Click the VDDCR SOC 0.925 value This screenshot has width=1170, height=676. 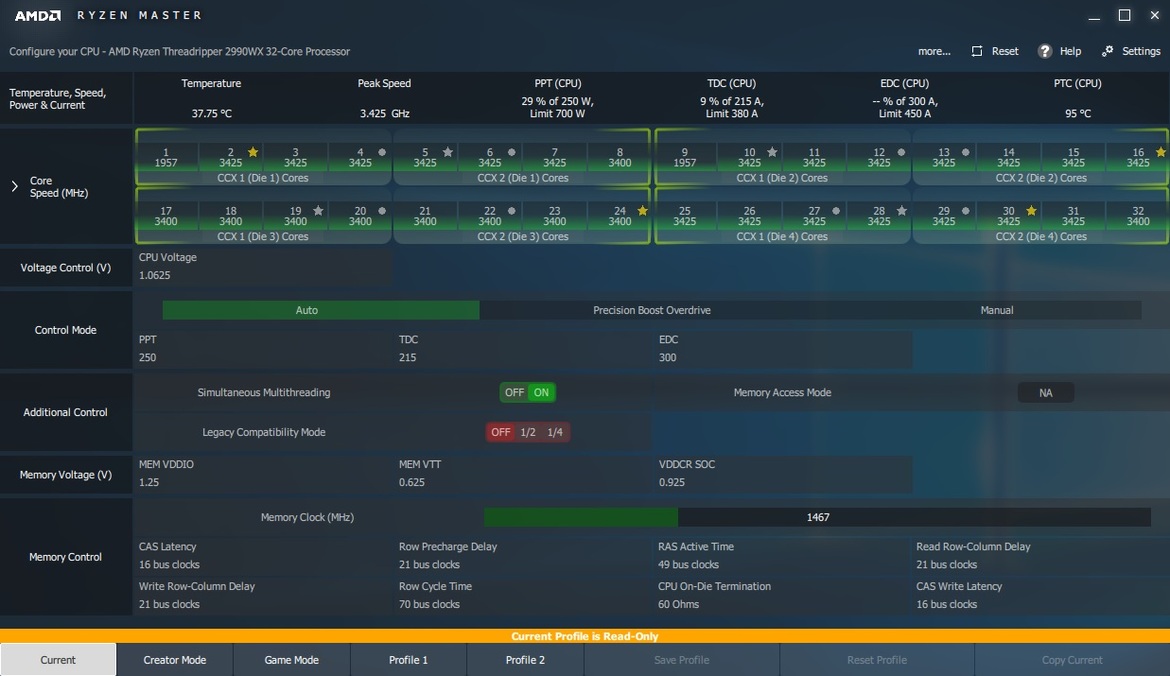tap(672, 482)
